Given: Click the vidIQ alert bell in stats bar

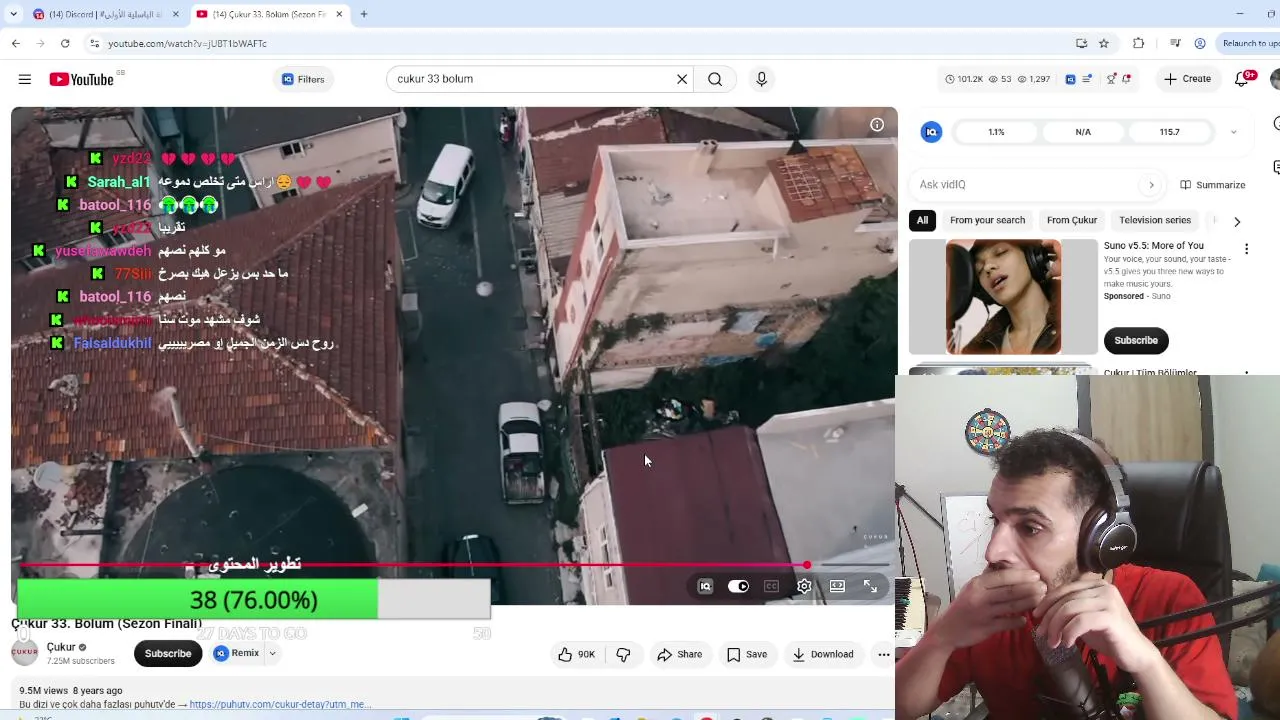Looking at the screenshot, I should pyautogui.click(x=1126, y=79).
